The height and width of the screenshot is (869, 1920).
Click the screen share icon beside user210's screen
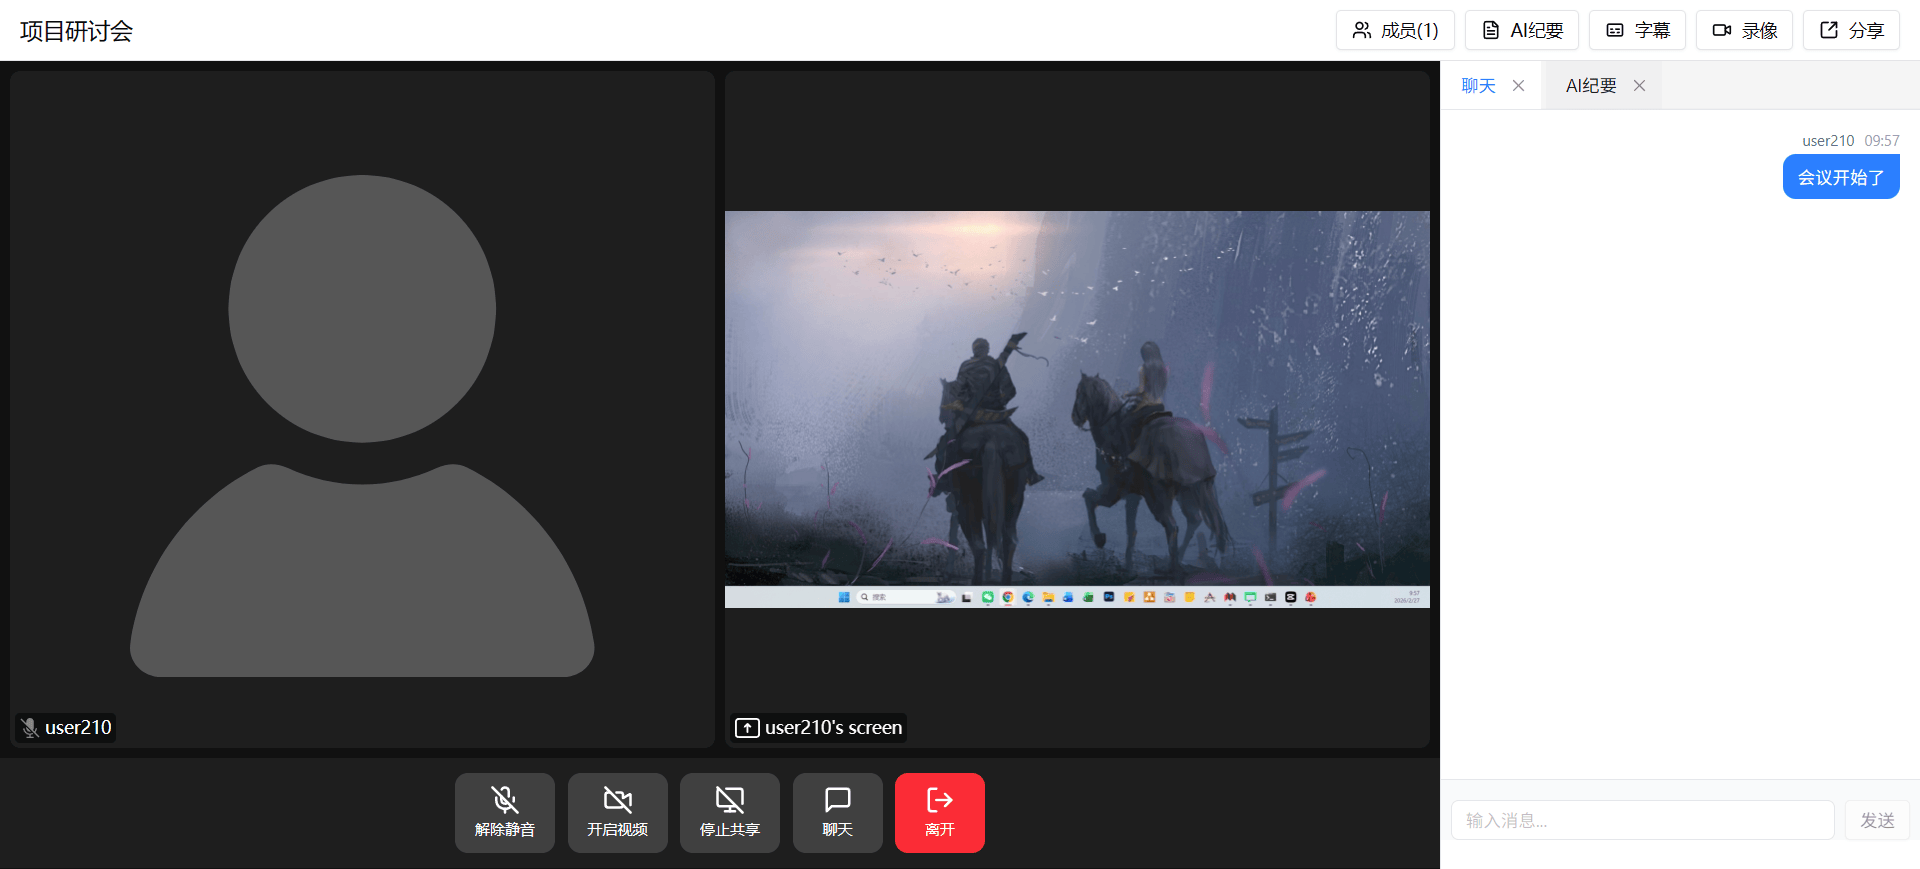[747, 728]
